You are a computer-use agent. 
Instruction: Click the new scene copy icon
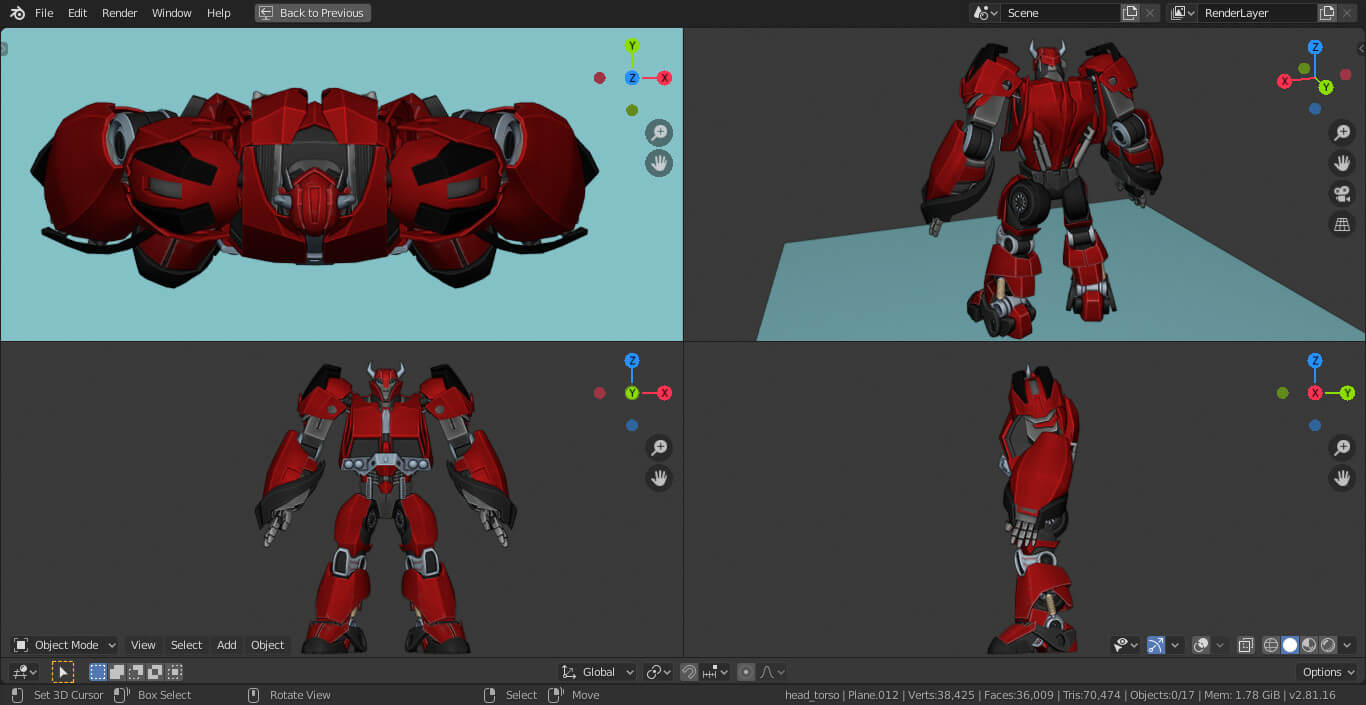[1130, 13]
